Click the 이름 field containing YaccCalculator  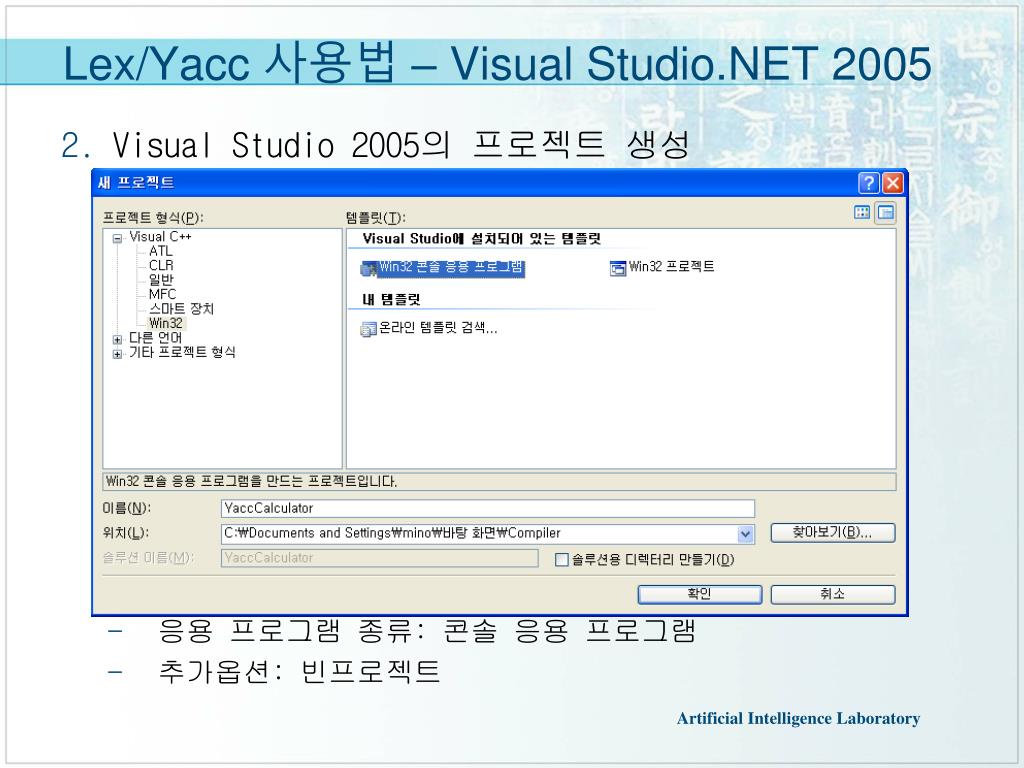(488, 508)
